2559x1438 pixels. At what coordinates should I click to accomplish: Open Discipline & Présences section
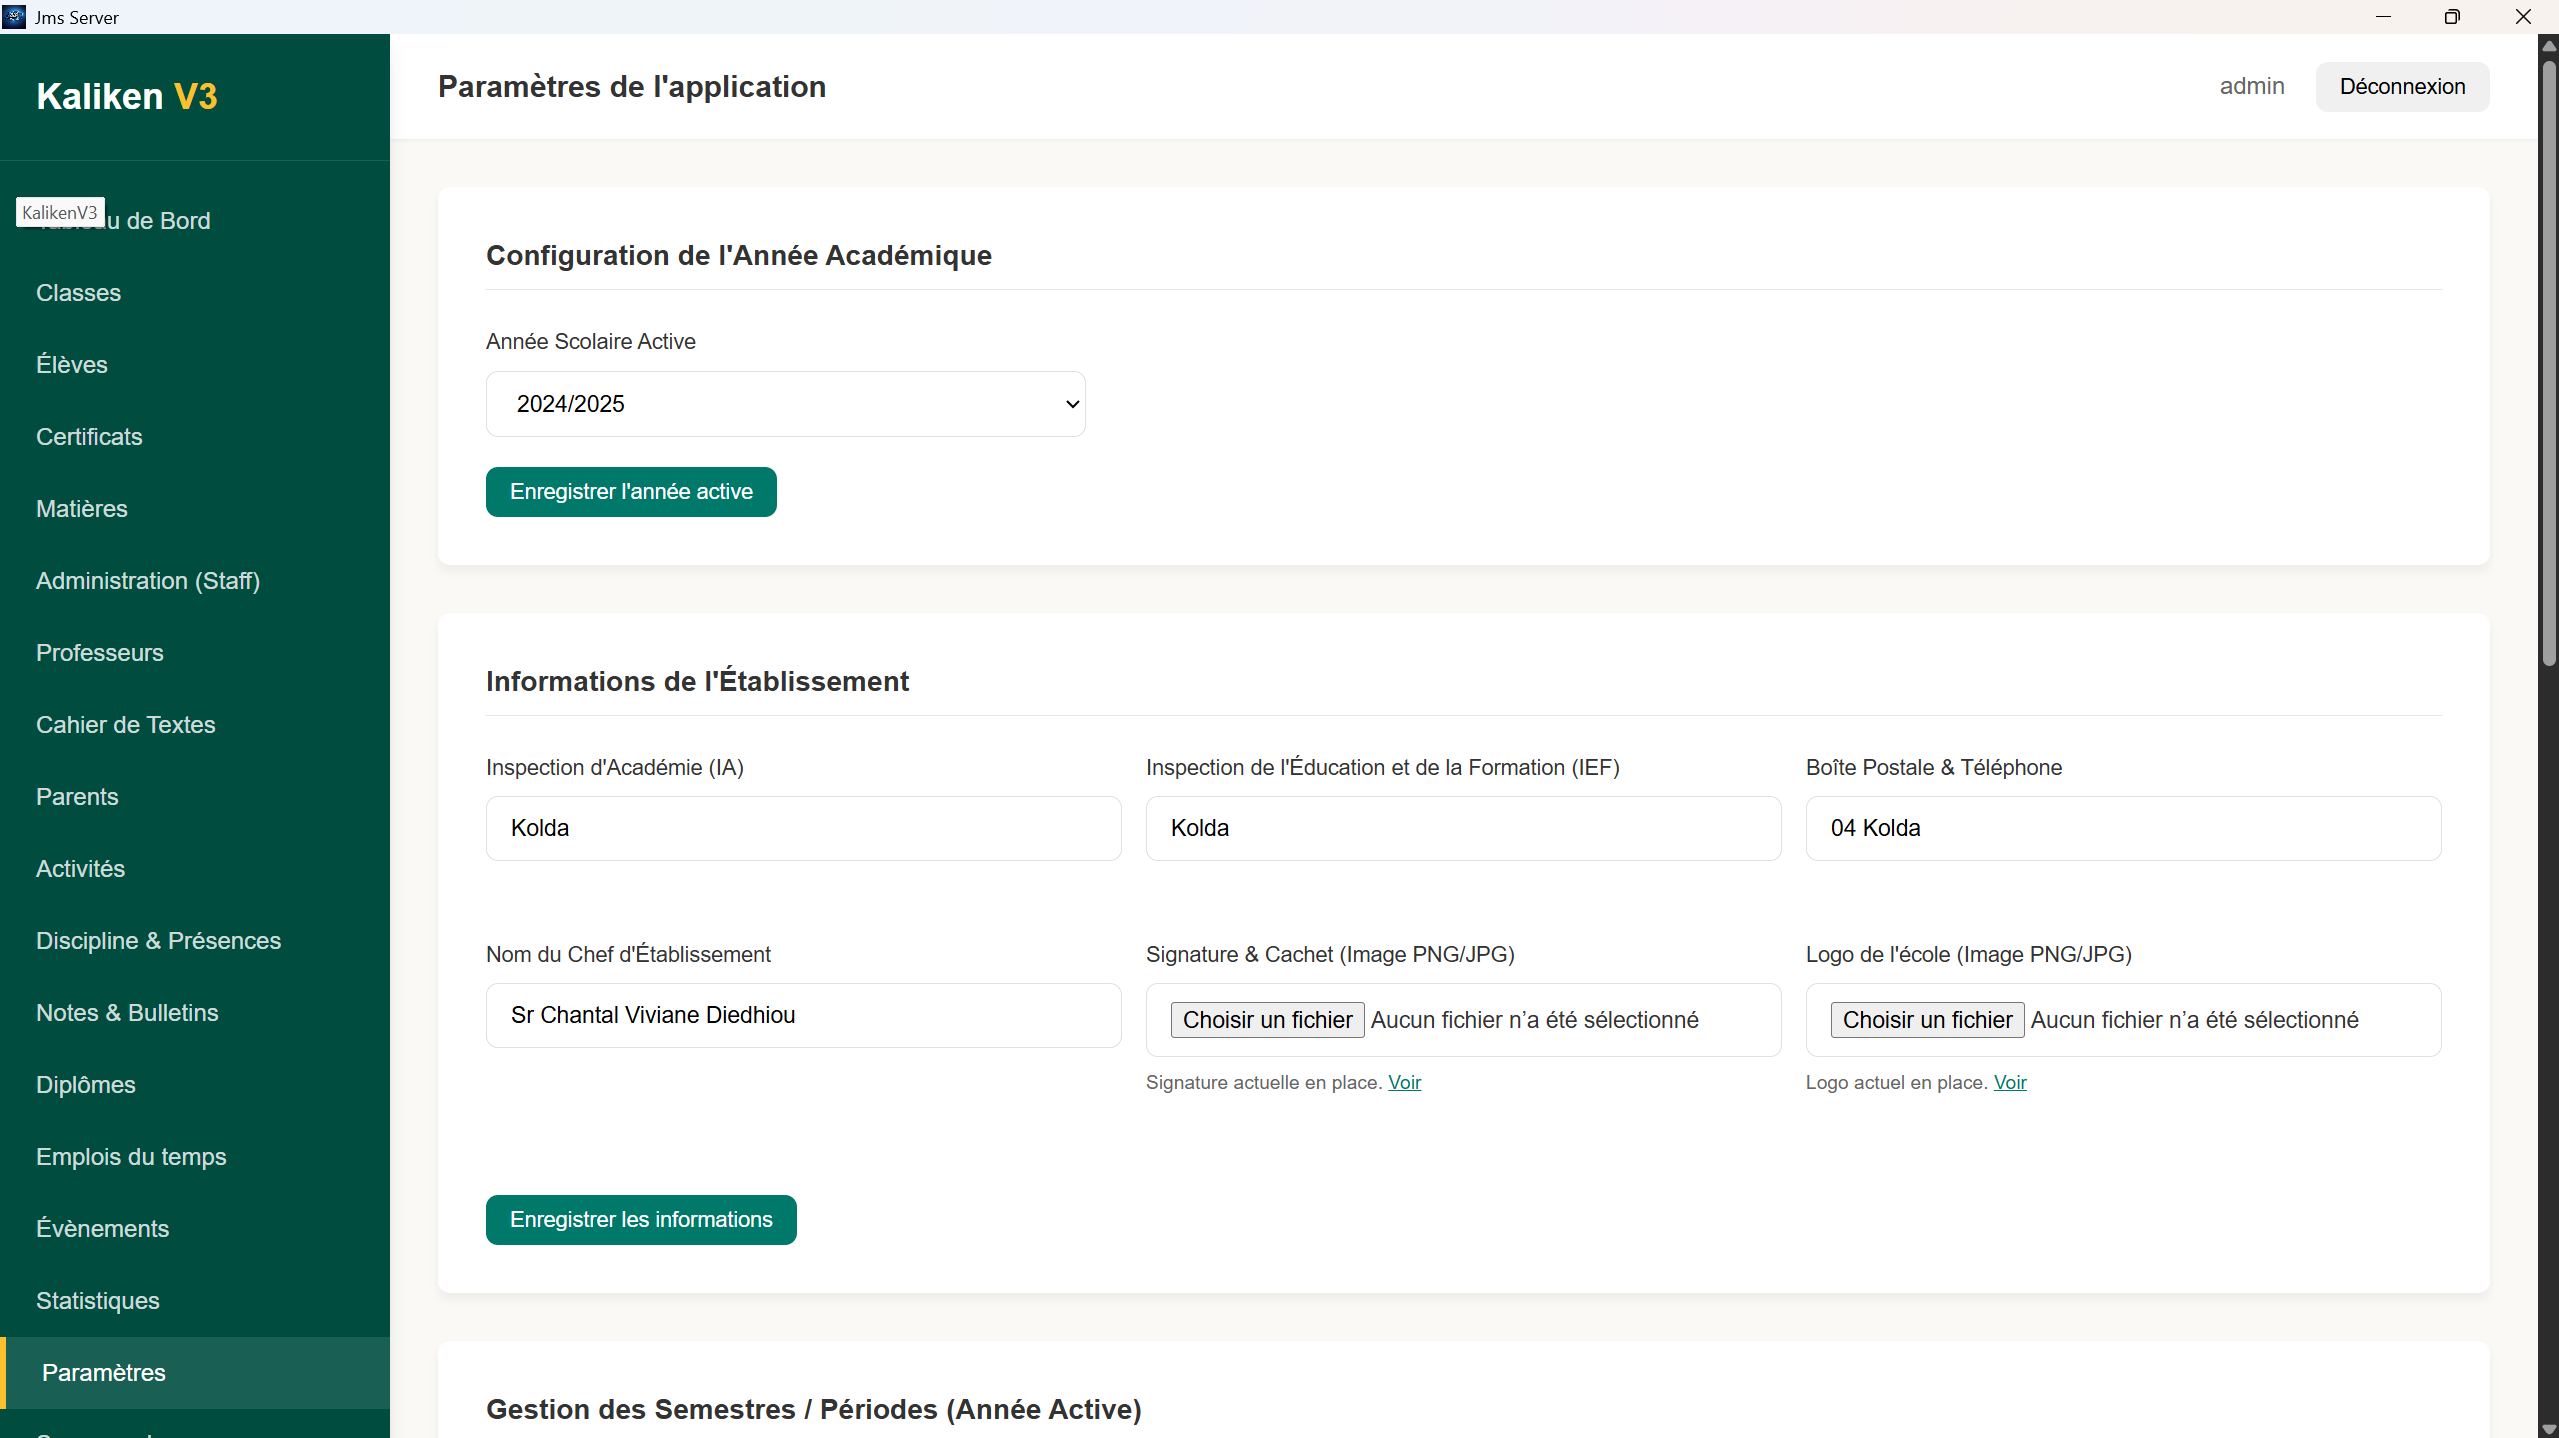tap(158, 941)
